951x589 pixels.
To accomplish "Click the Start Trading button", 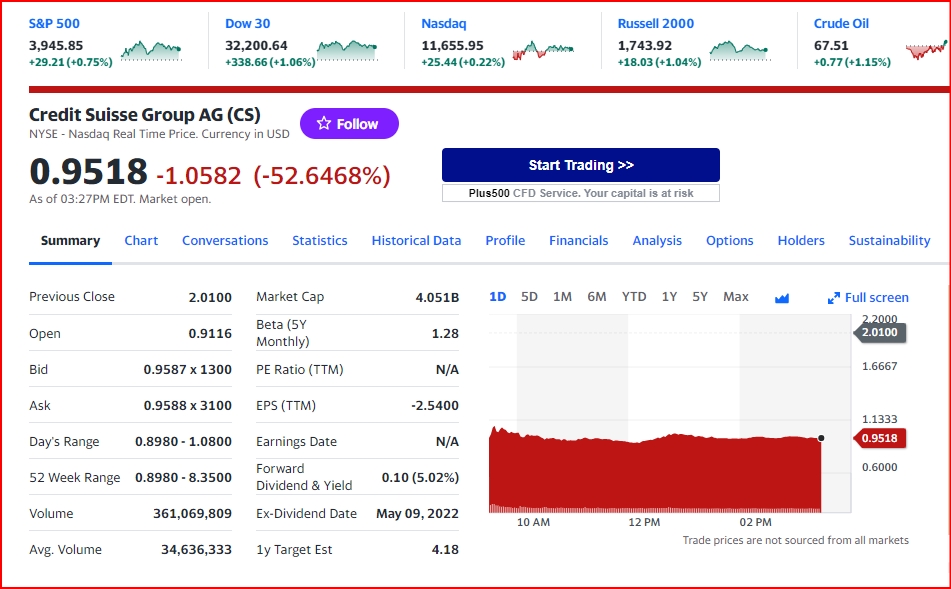I will (580, 165).
